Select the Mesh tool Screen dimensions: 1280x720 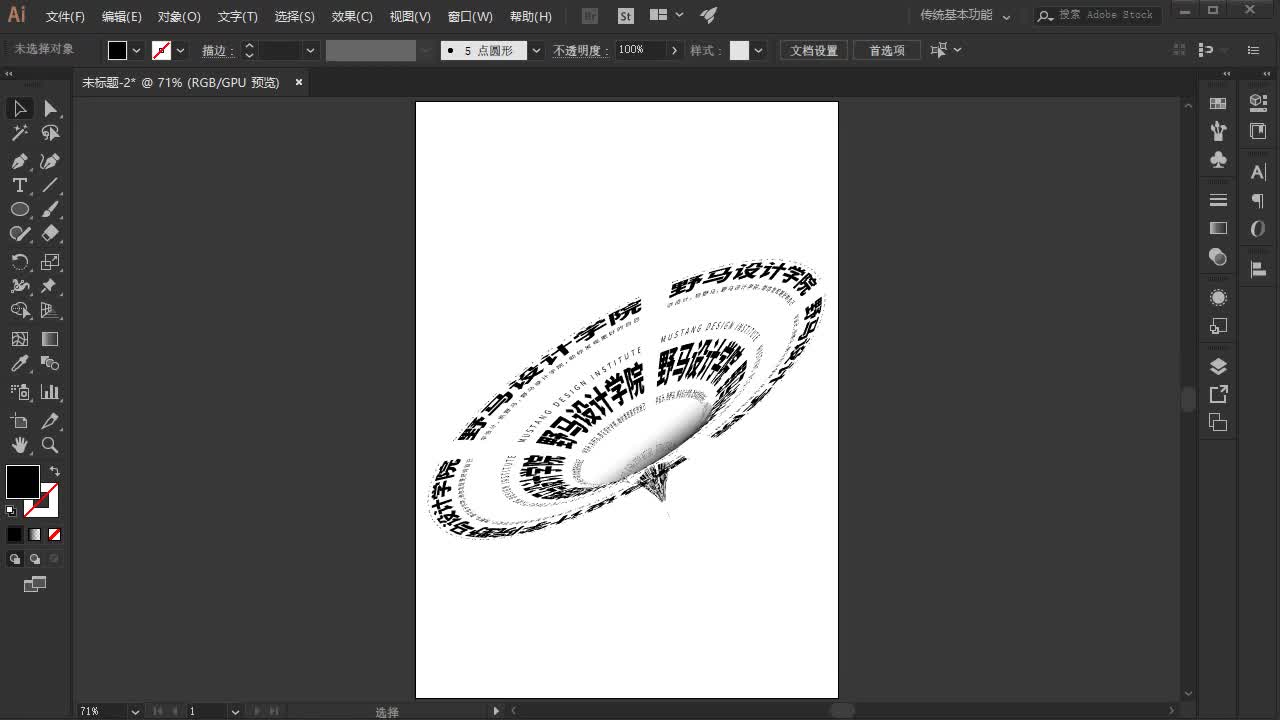coord(20,339)
